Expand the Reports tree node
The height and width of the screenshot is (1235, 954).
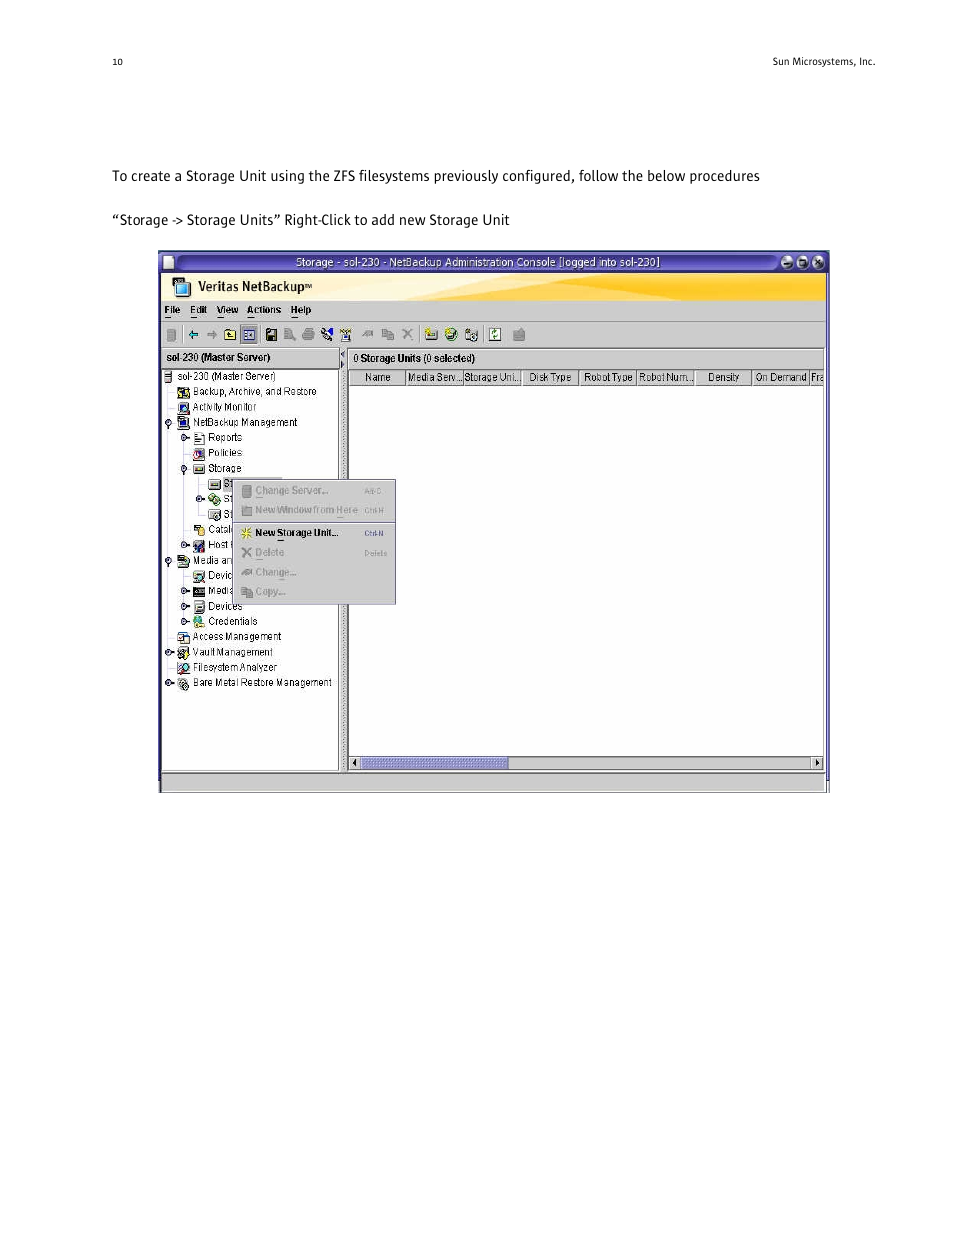click(185, 438)
